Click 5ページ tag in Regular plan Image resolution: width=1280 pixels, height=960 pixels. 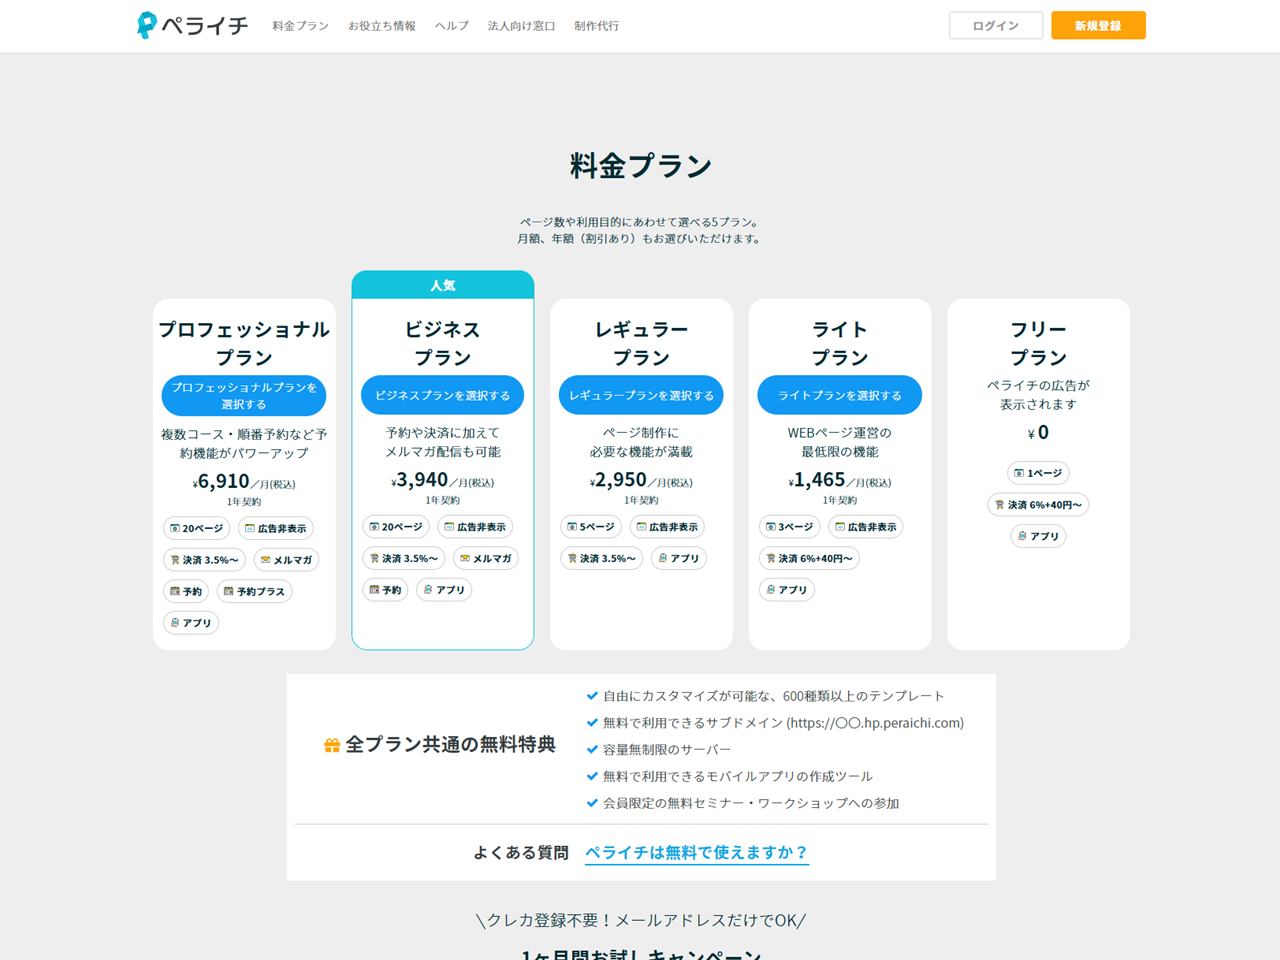pyautogui.click(x=591, y=527)
